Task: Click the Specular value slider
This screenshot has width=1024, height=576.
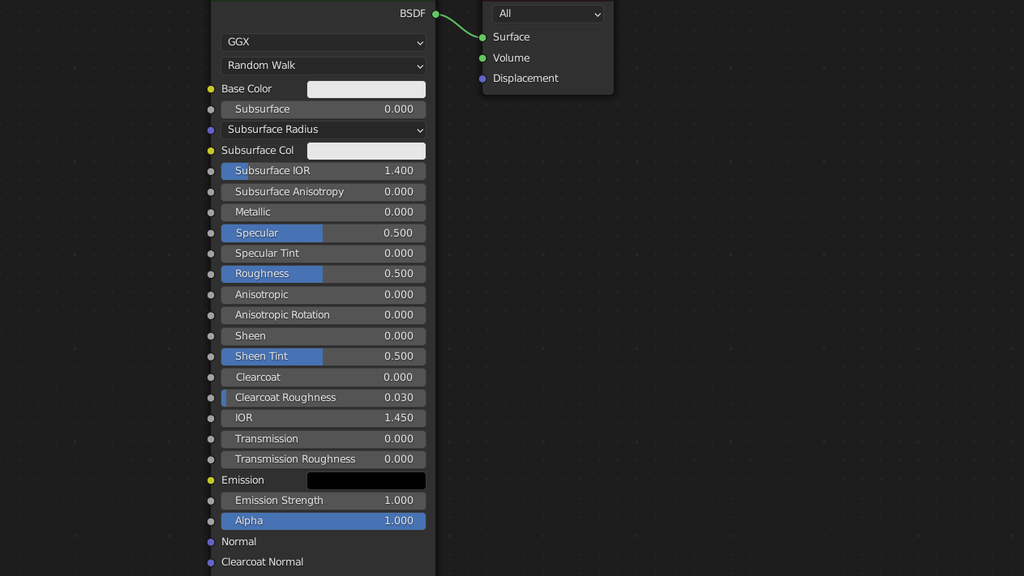Action: [x=322, y=232]
